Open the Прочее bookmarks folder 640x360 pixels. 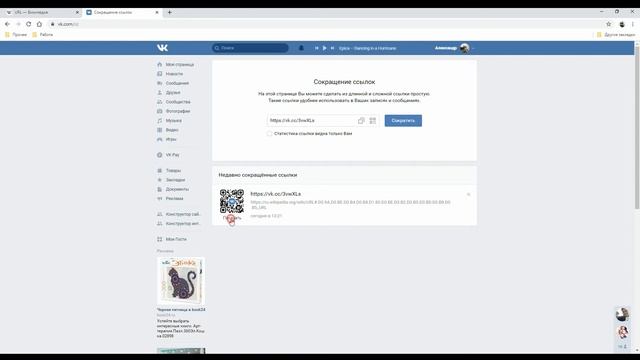coord(16,35)
